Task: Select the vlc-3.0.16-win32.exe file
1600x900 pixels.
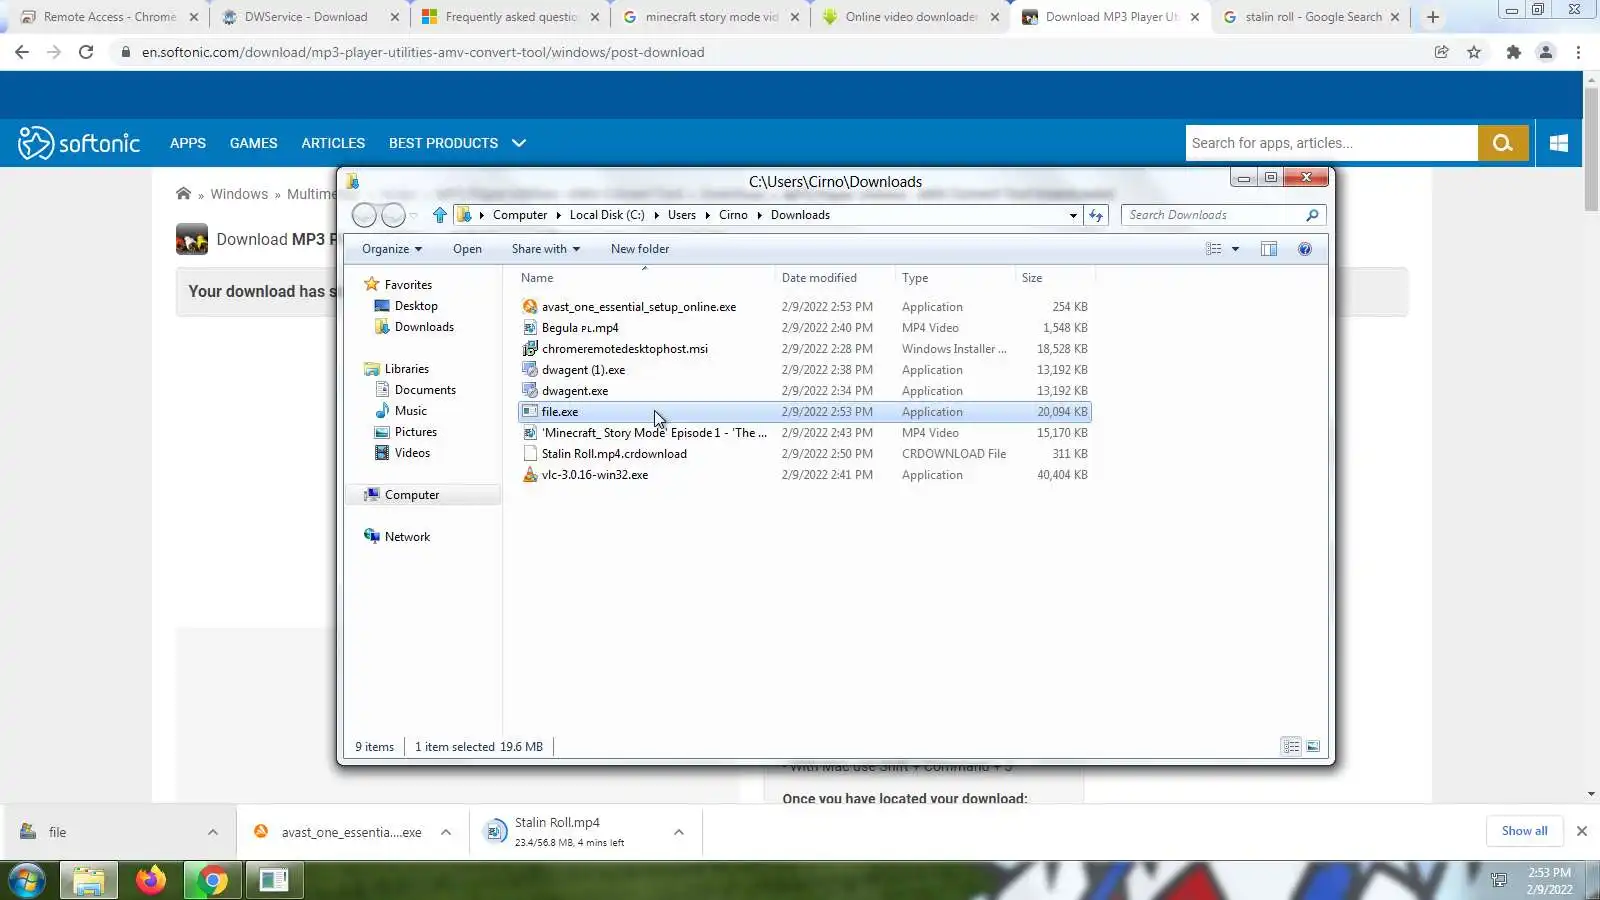Action: [x=595, y=475]
